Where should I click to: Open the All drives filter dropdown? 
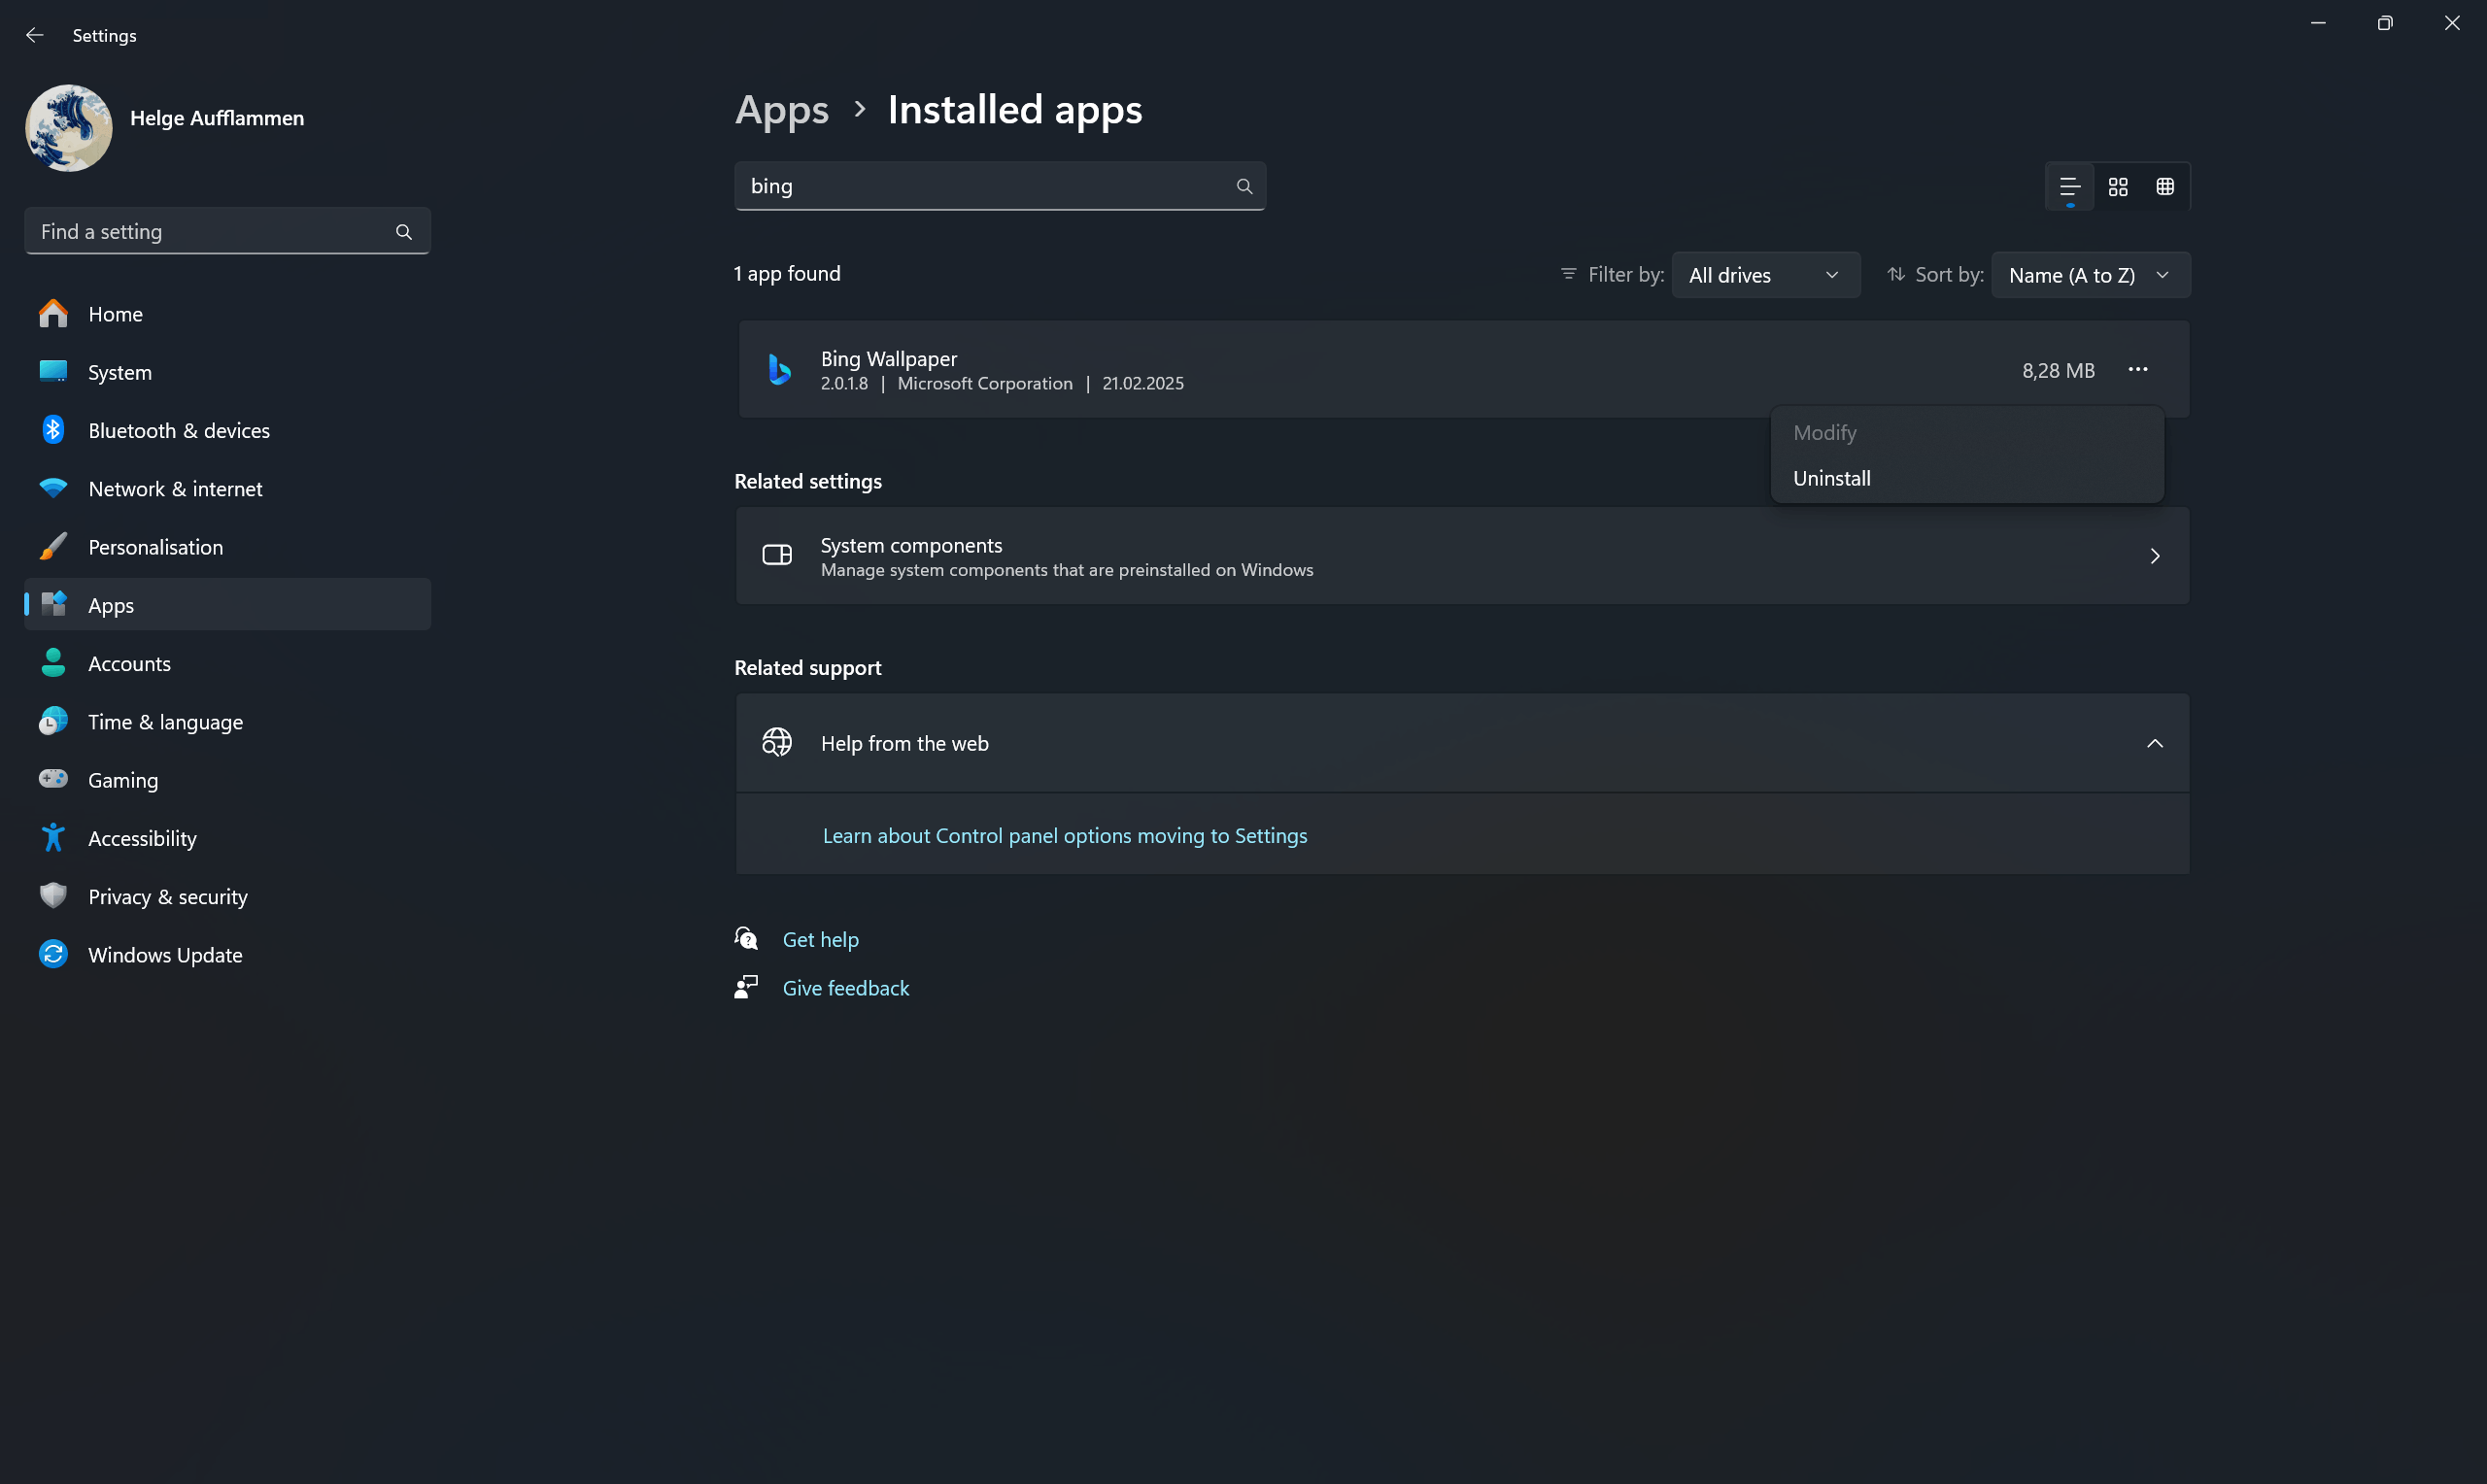point(1764,275)
